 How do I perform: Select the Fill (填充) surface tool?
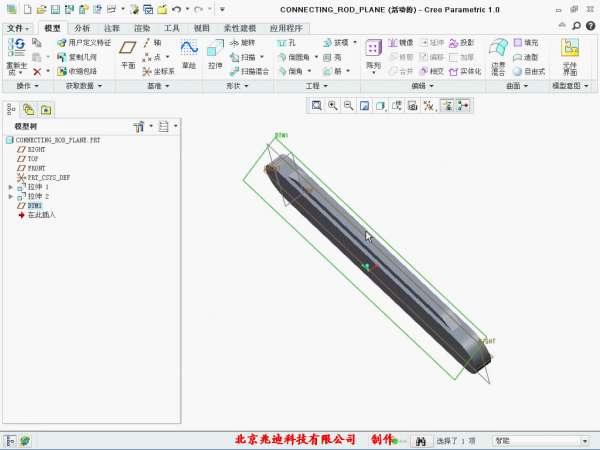click(x=526, y=42)
